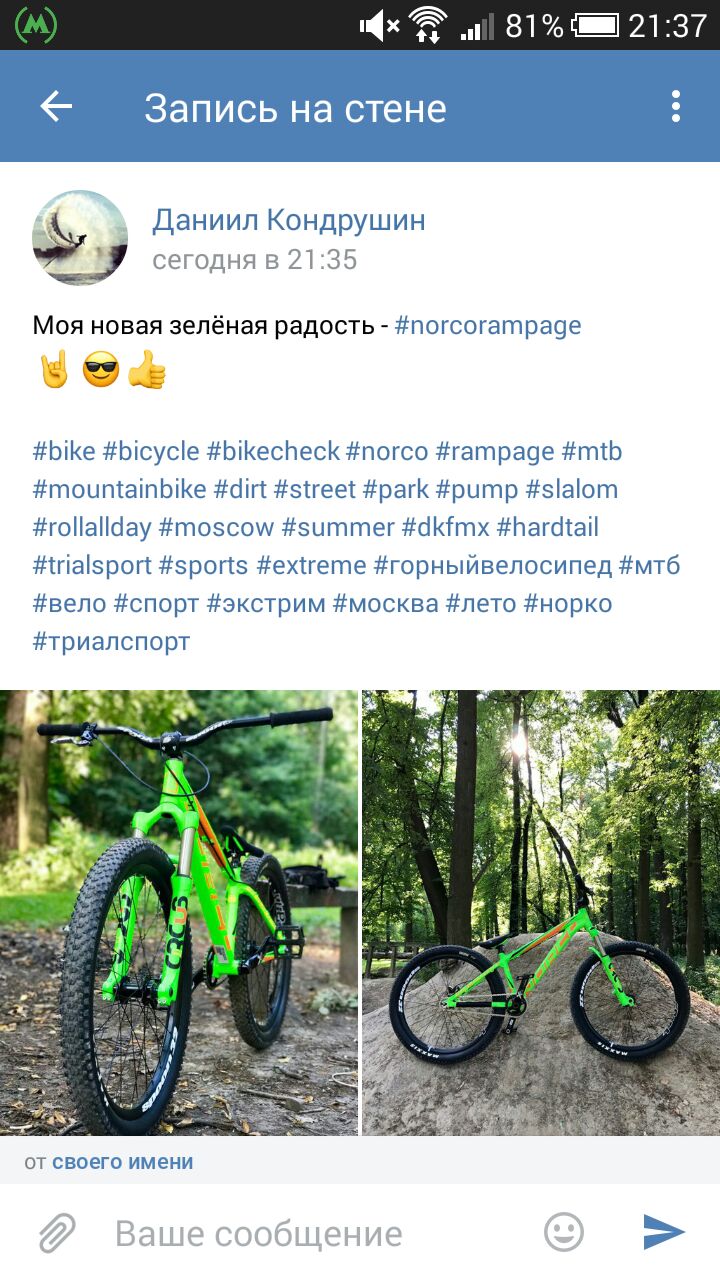Open the three-dot overflow menu
Image resolution: width=720 pixels, height=1280 pixels.
(676, 107)
